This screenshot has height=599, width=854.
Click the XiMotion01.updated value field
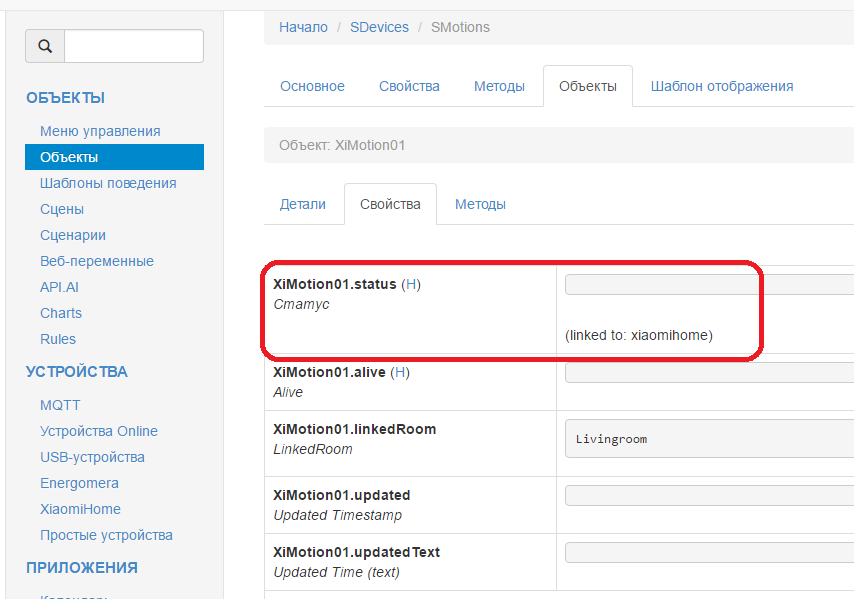pyautogui.click(x=709, y=496)
